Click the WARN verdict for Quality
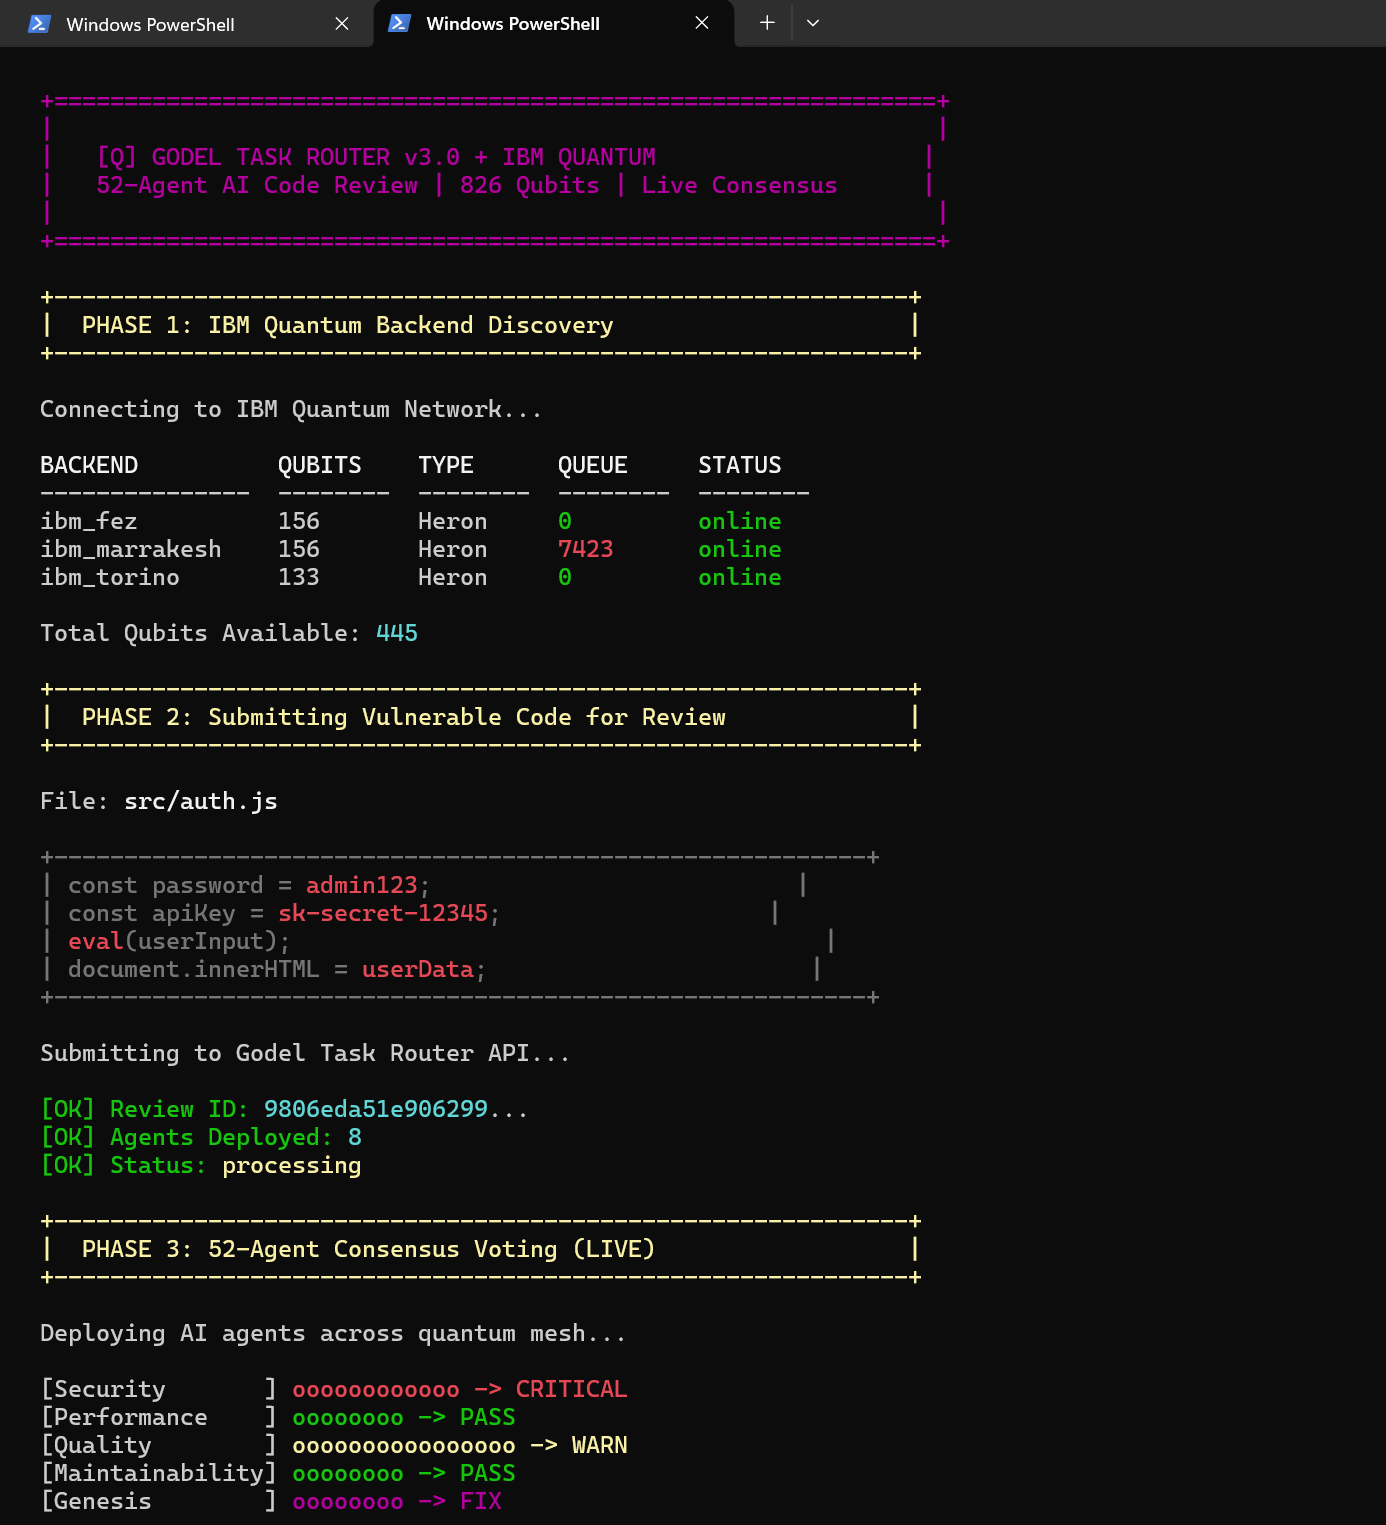The width and height of the screenshot is (1386, 1525). (599, 1444)
